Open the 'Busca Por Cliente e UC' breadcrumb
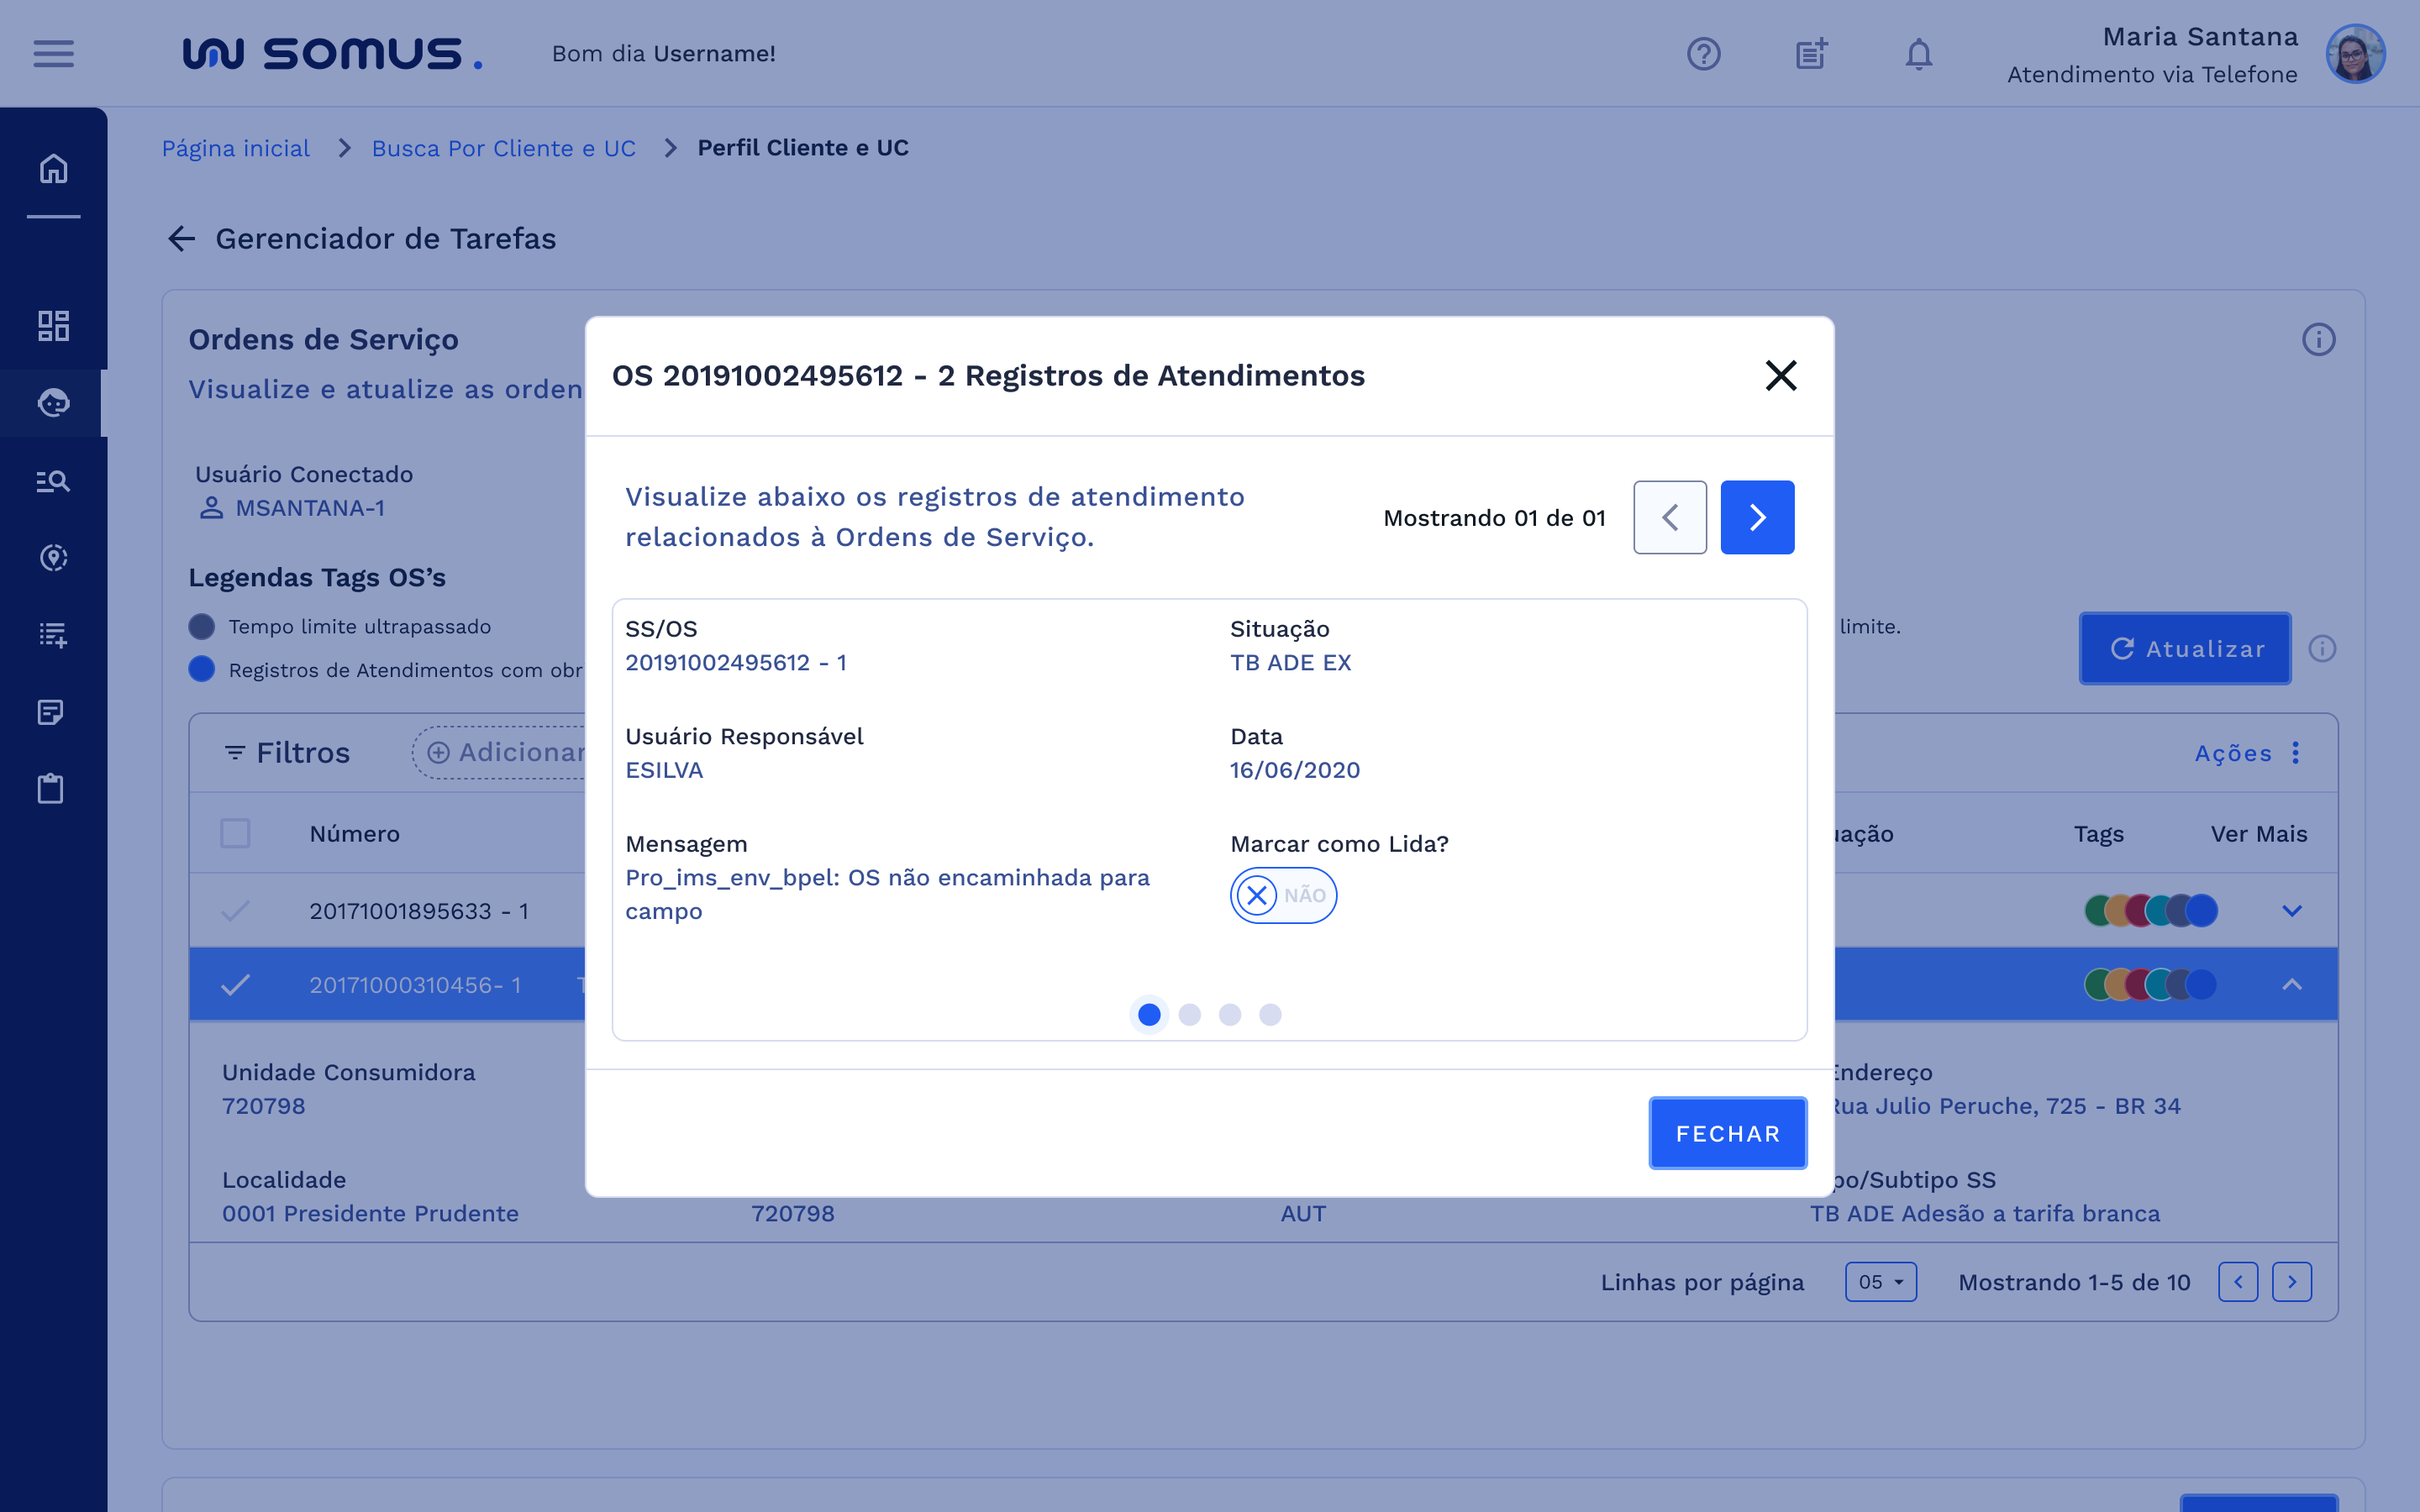The image size is (2420, 1512). click(x=503, y=147)
